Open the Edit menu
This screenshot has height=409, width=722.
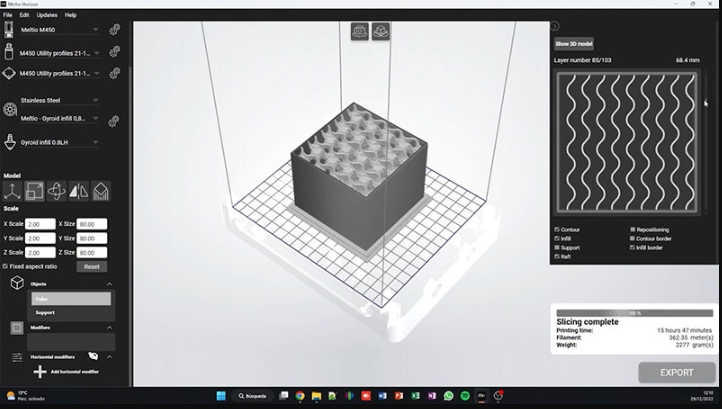pos(24,15)
